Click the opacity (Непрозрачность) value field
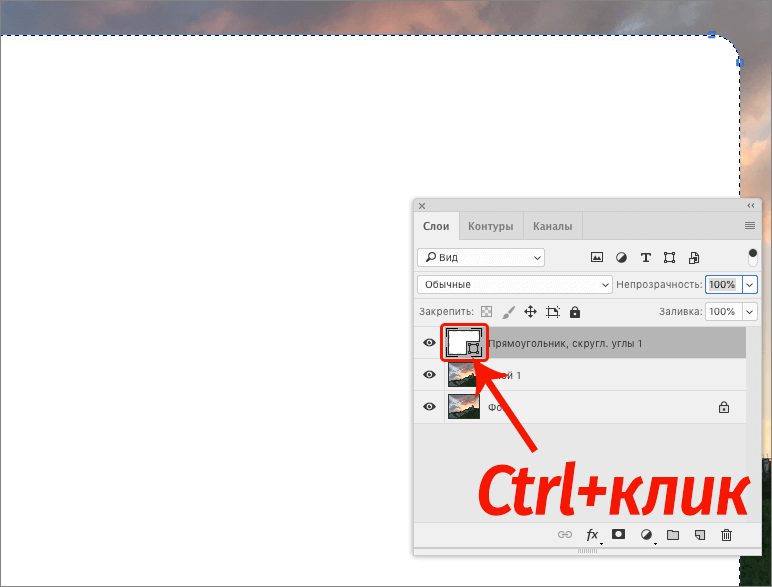Viewport: 772px width, 587px height. pyautogui.click(x=722, y=285)
